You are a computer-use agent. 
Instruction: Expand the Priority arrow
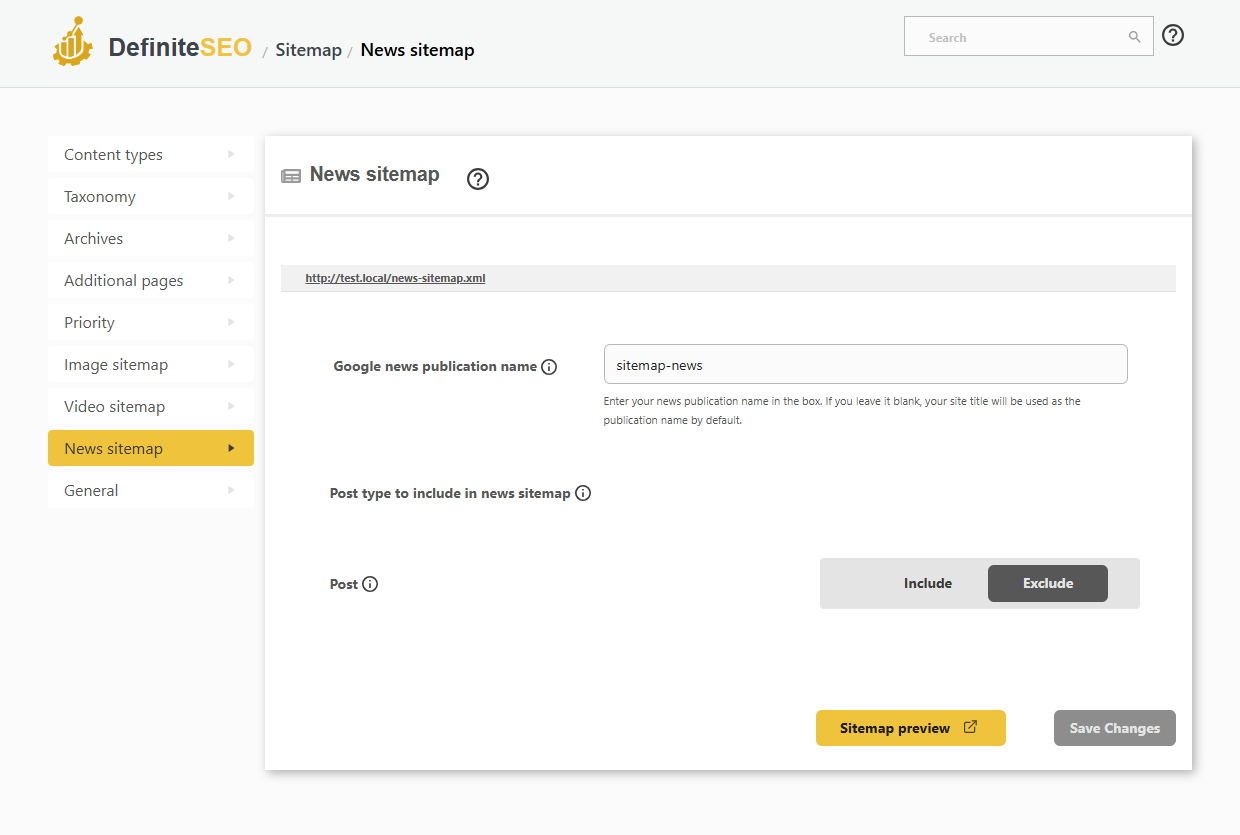click(231, 322)
